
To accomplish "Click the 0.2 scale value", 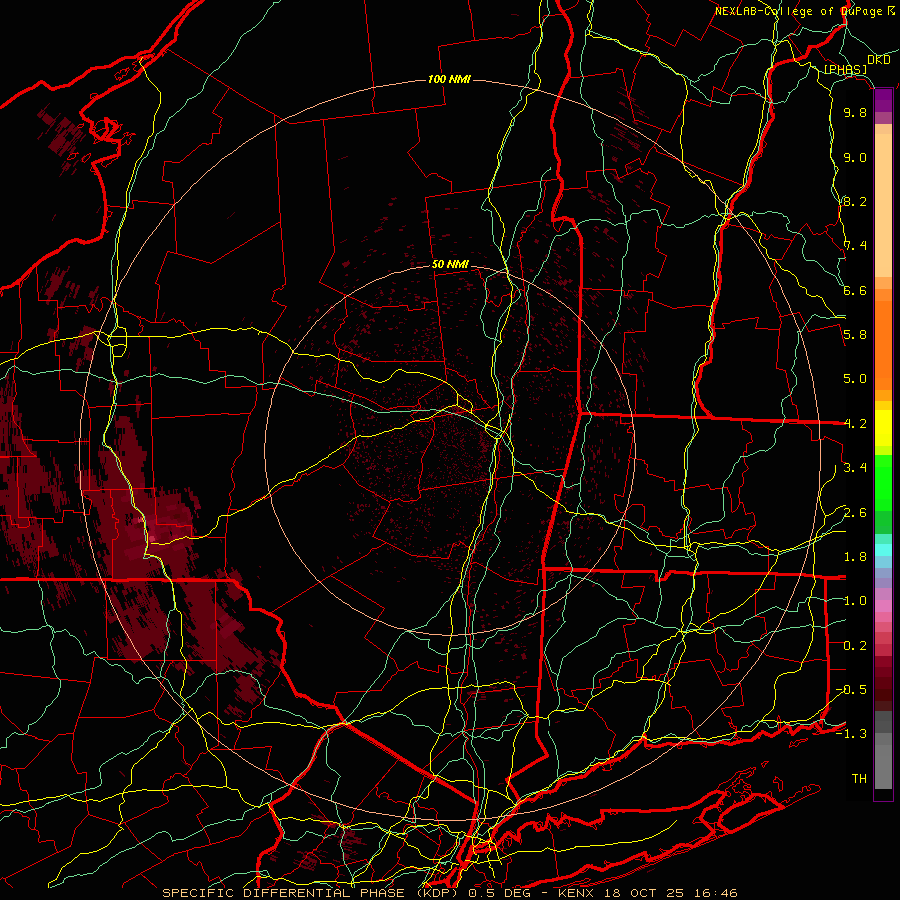I will coord(855,646).
